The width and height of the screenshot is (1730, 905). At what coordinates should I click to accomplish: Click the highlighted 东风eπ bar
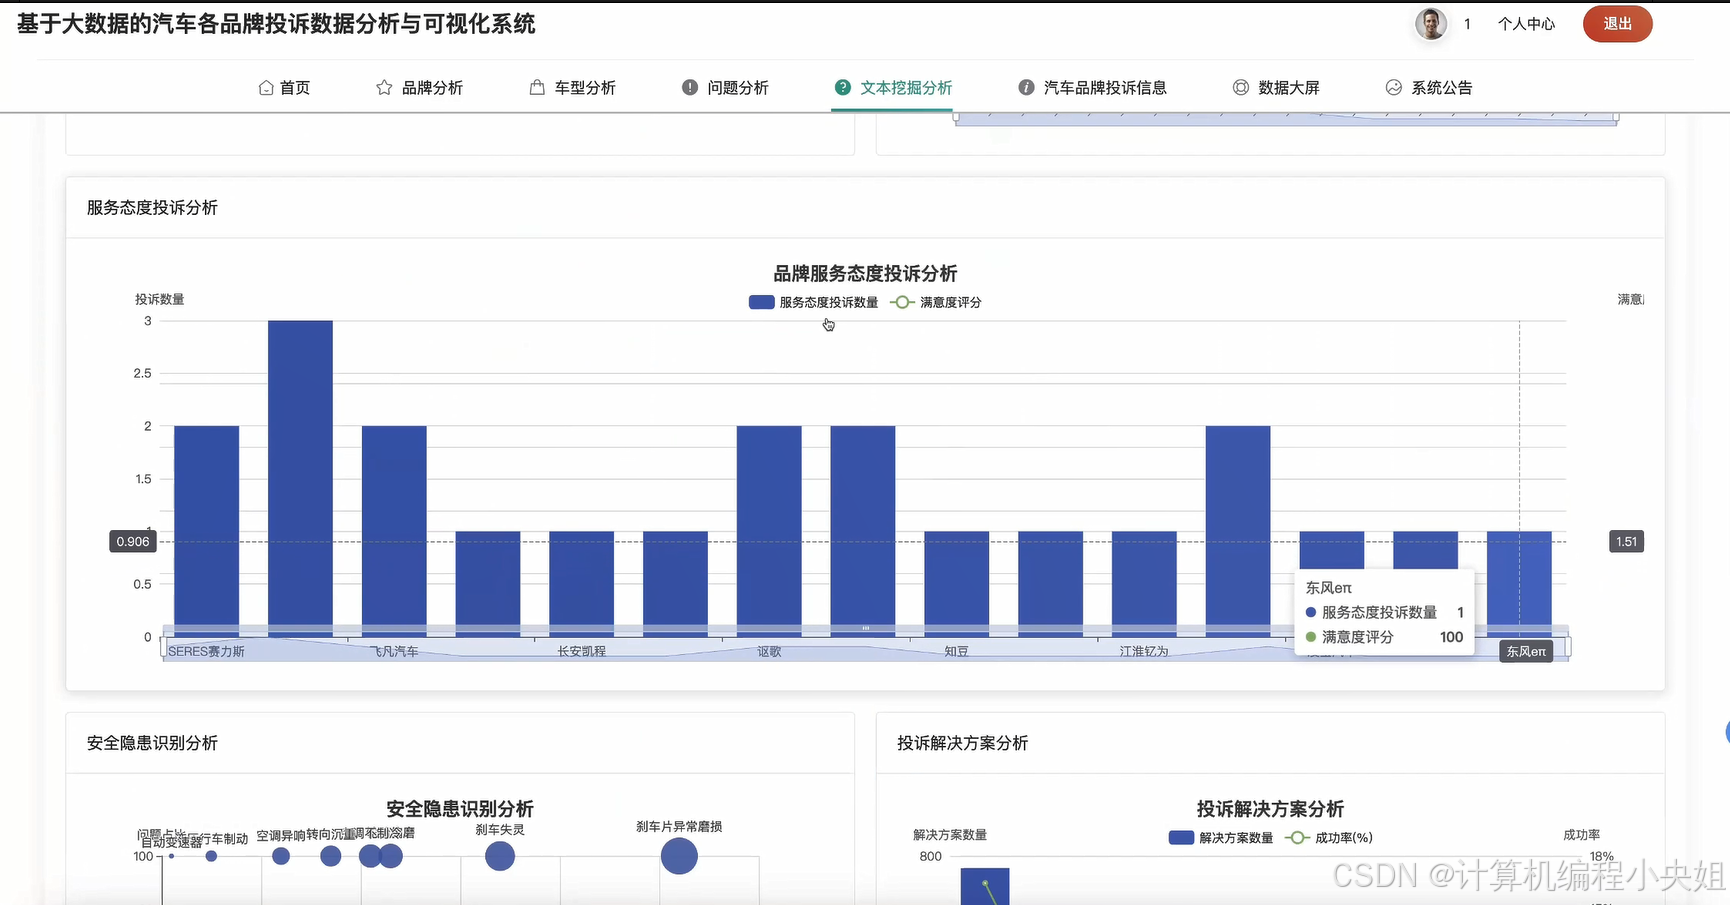(x=1519, y=584)
